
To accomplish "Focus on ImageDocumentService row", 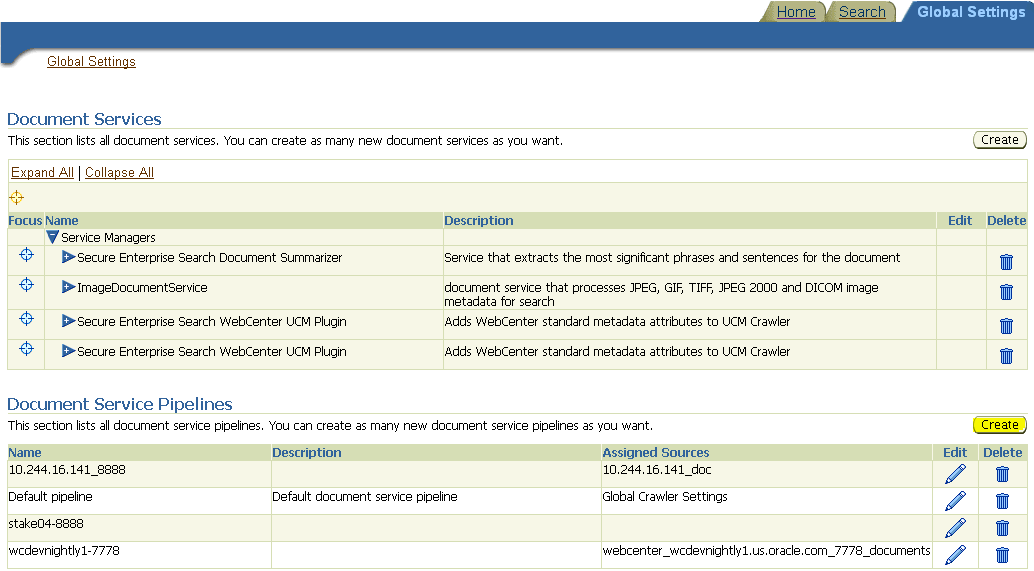I will point(26,284).
